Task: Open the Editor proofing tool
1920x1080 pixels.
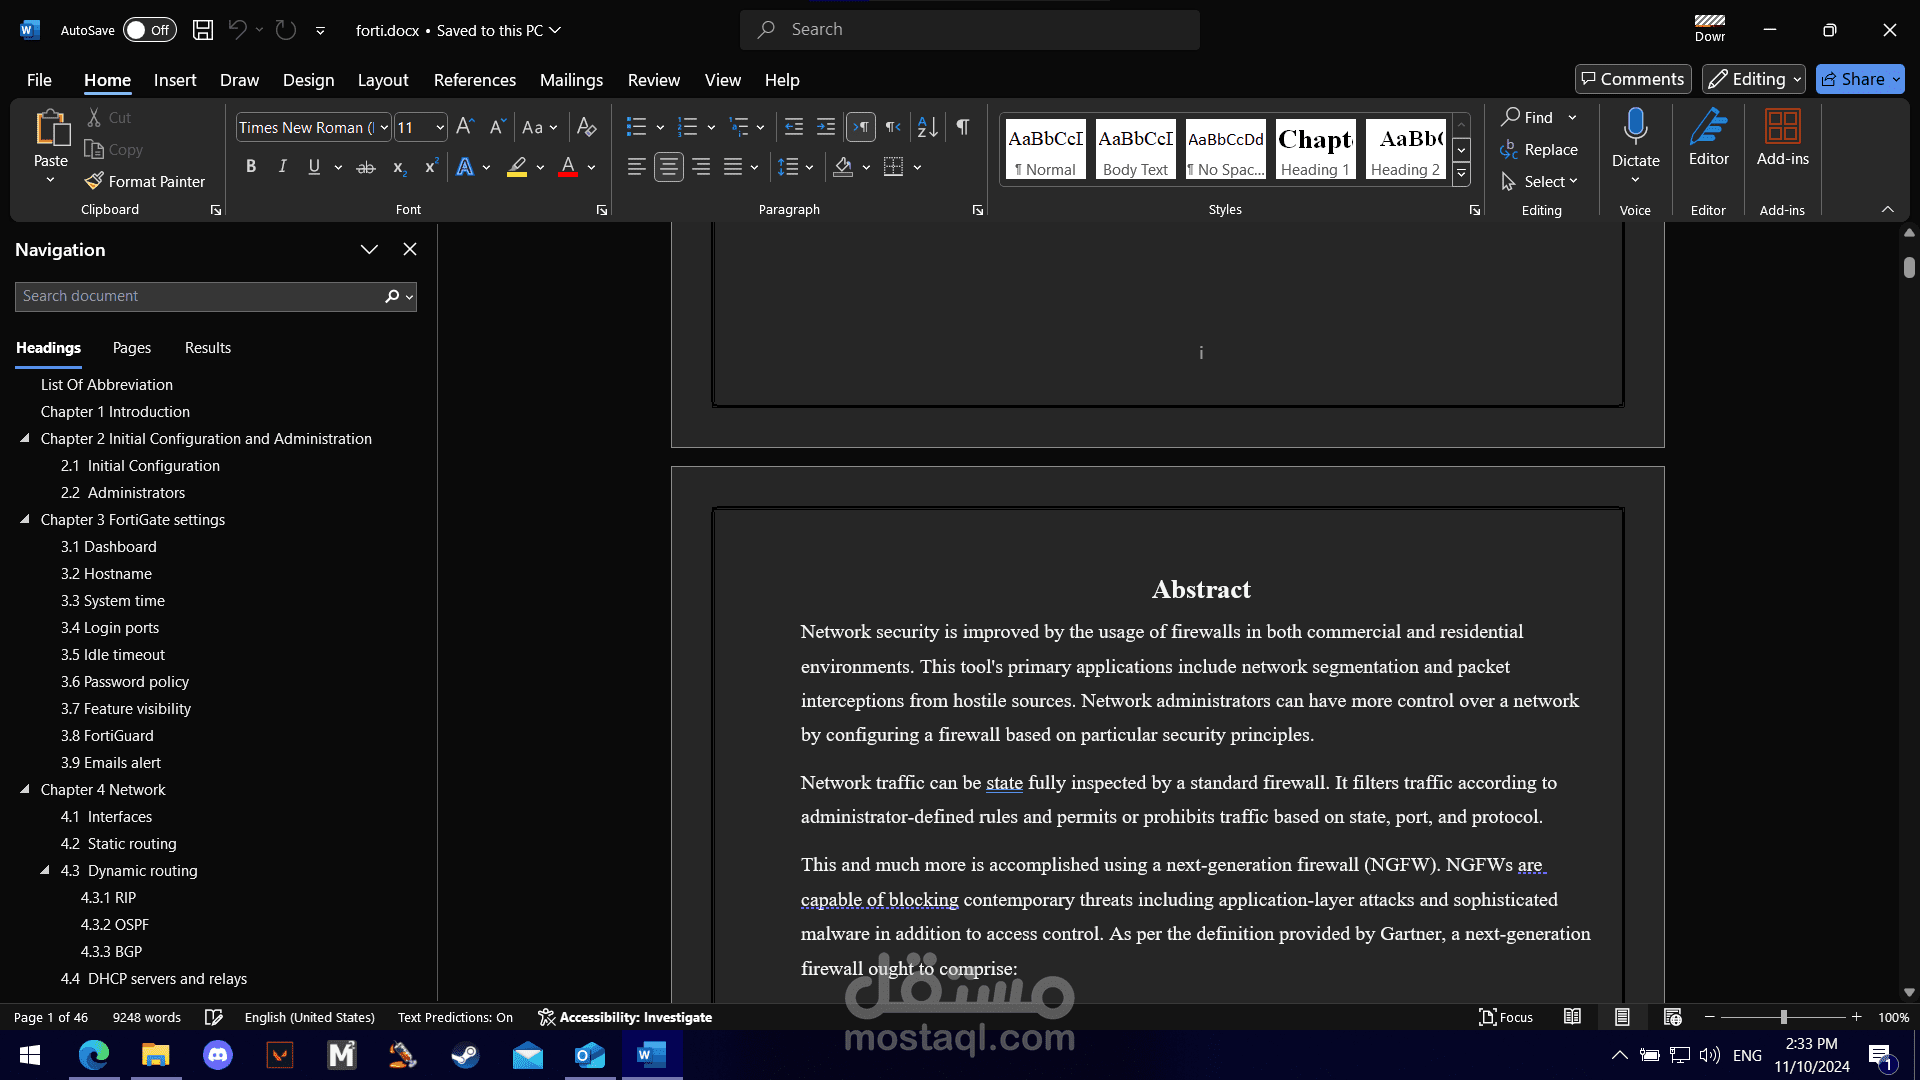Action: (x=1708, y=137)
